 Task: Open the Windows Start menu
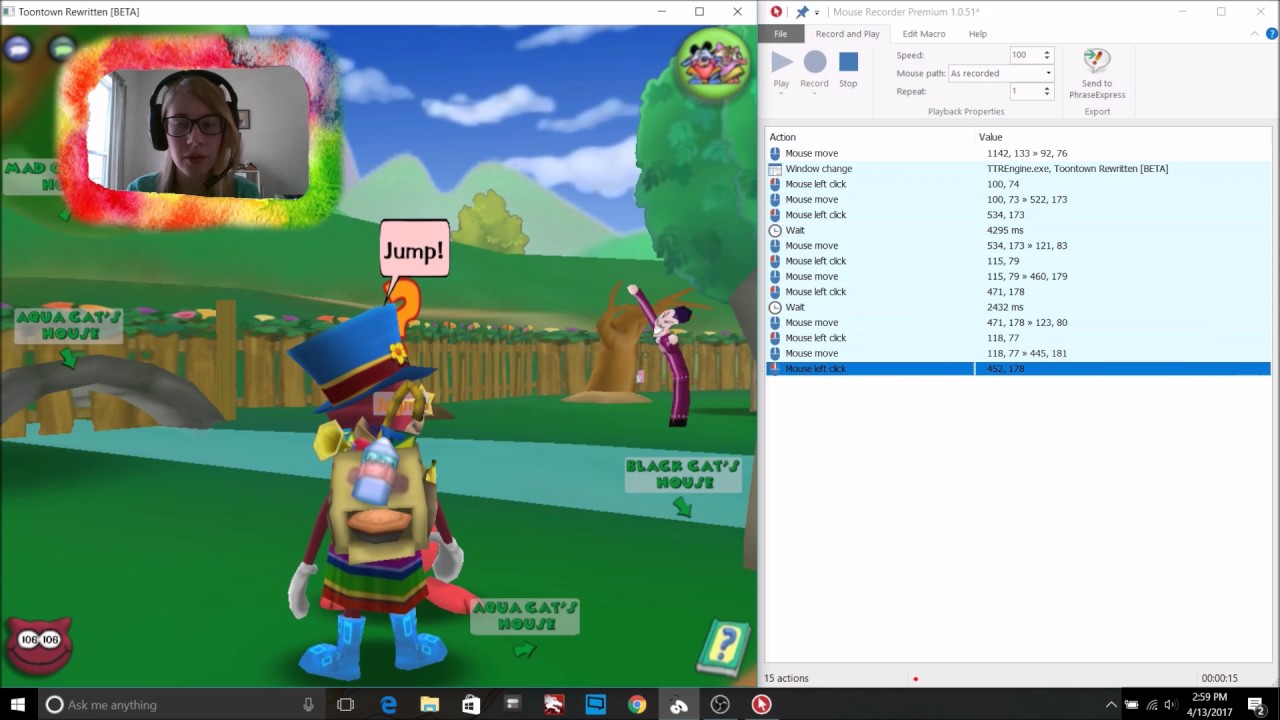[x=18, y=704]
